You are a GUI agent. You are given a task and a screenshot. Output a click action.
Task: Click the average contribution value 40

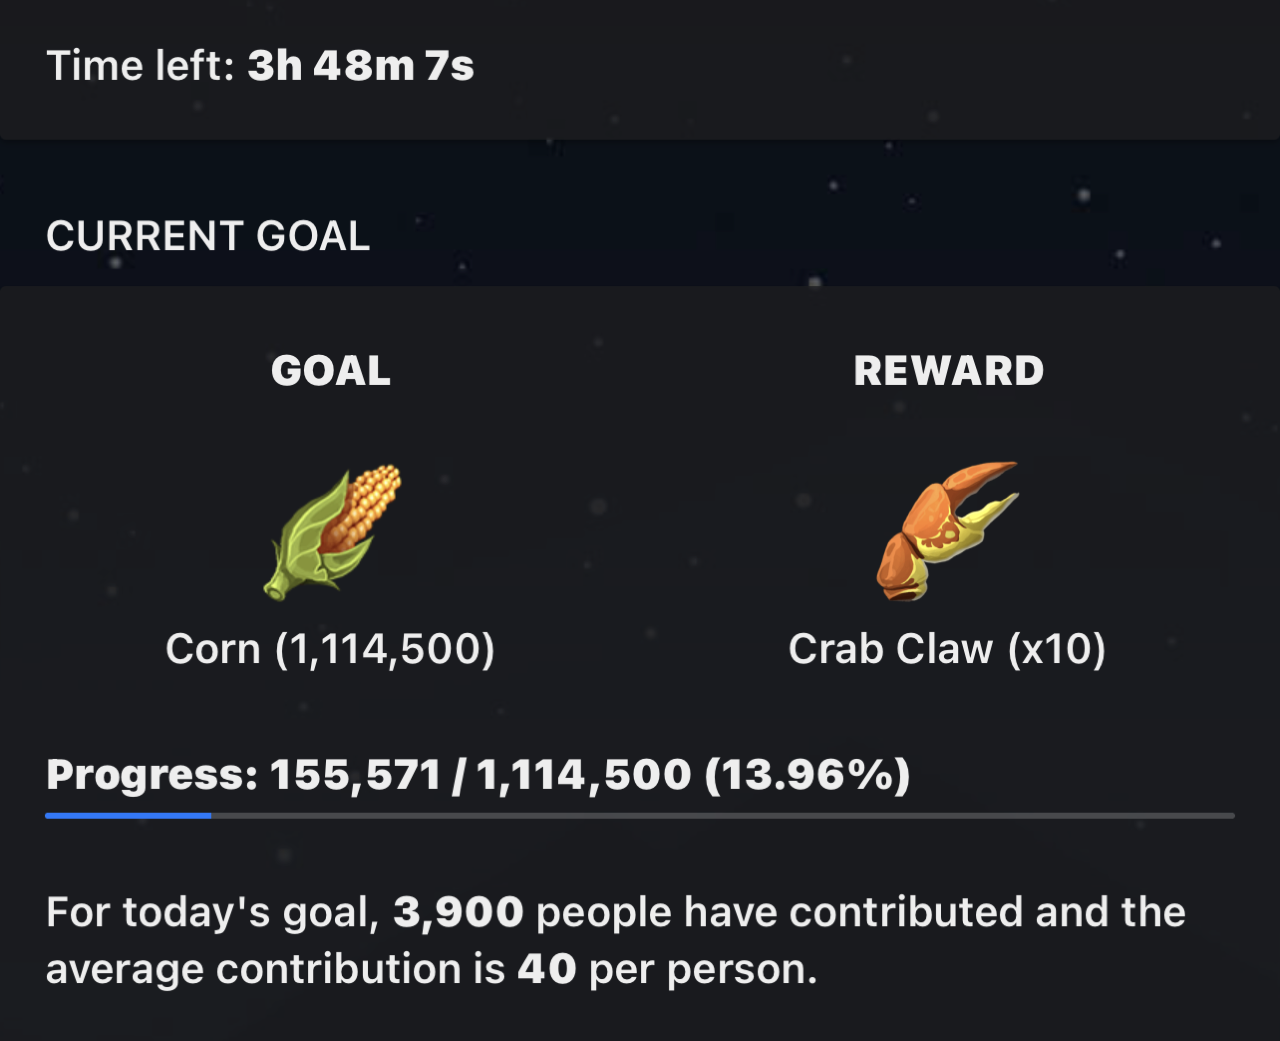point(547,969)
